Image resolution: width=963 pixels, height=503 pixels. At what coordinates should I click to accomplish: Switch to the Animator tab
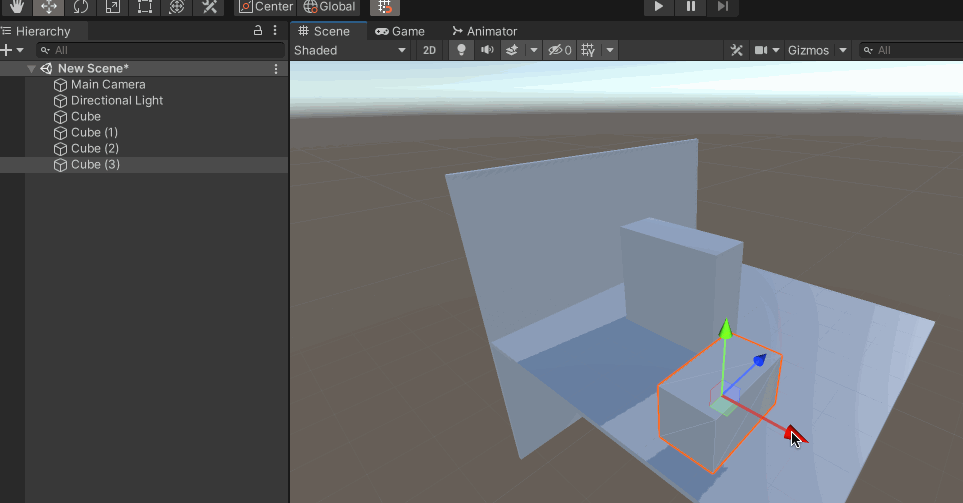(485, 31)
